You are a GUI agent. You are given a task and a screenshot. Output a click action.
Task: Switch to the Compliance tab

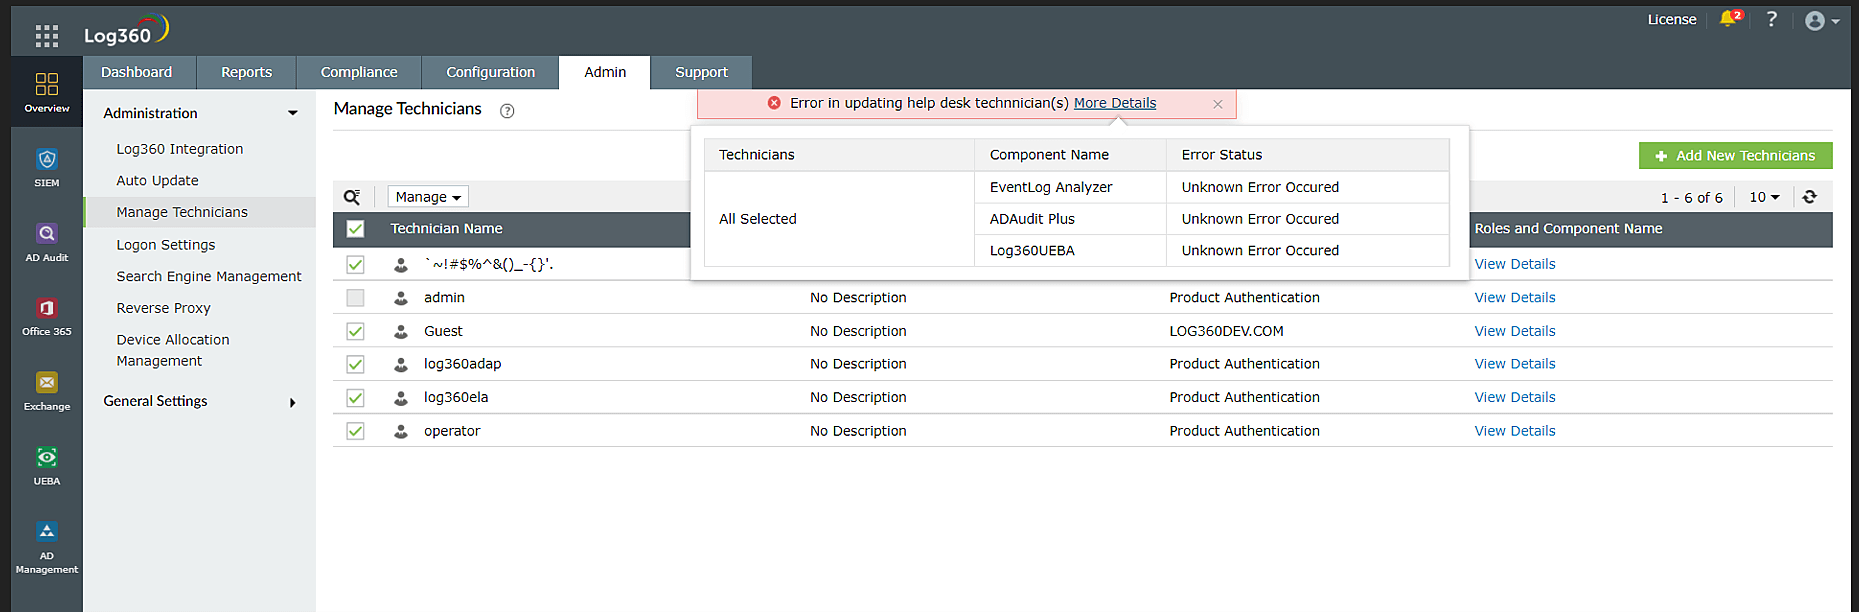click(359, 72)
